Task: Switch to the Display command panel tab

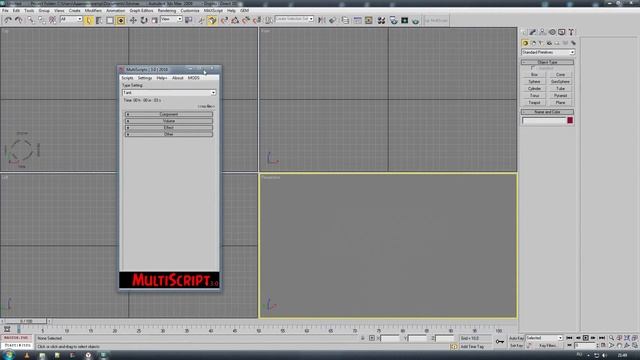Action: pos(562,32)
